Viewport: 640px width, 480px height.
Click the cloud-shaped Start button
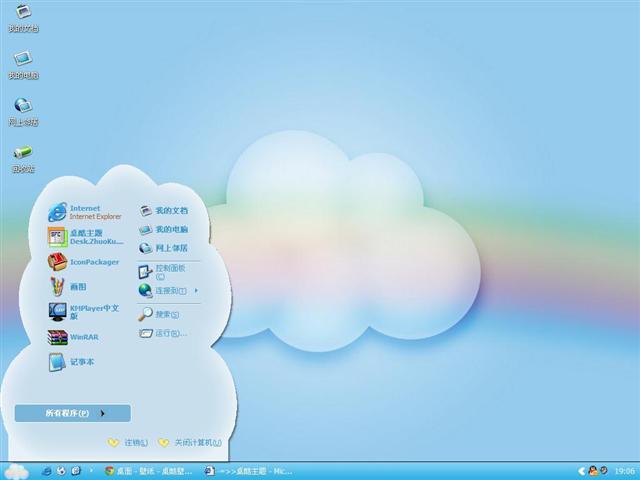pos(16,471)
